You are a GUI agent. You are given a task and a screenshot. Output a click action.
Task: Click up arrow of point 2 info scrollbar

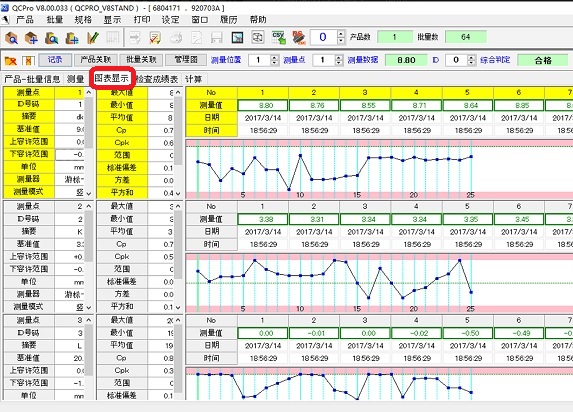pyautogui.click(x=88, y=207)
